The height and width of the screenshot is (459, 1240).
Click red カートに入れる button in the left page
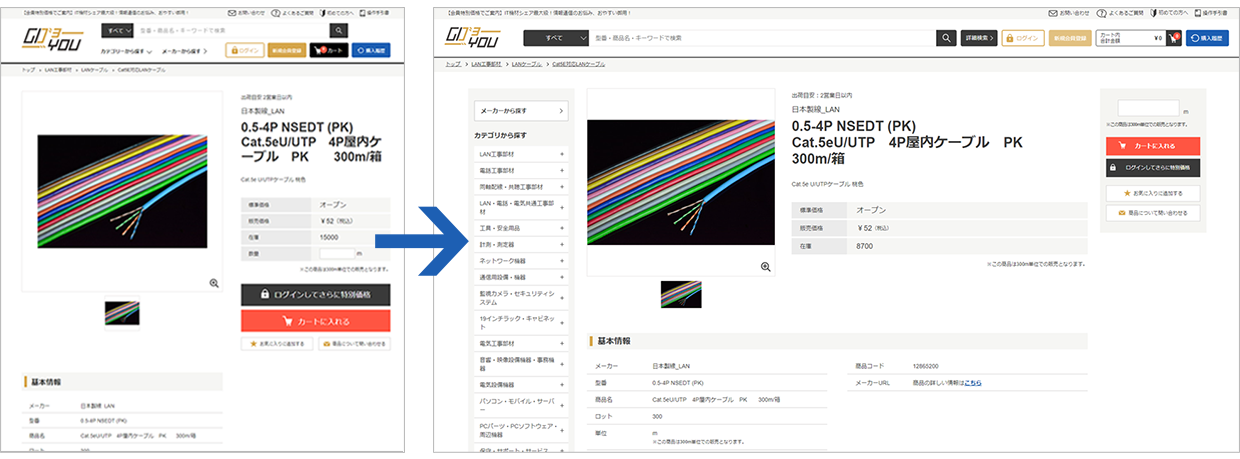coord(315,321)
